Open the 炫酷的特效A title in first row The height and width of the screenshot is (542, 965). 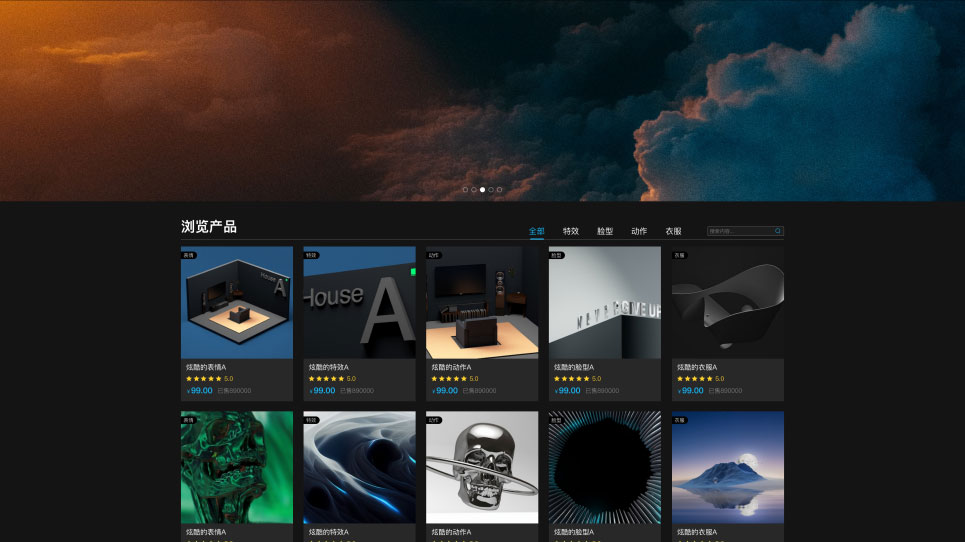click(x=329, y=367)
